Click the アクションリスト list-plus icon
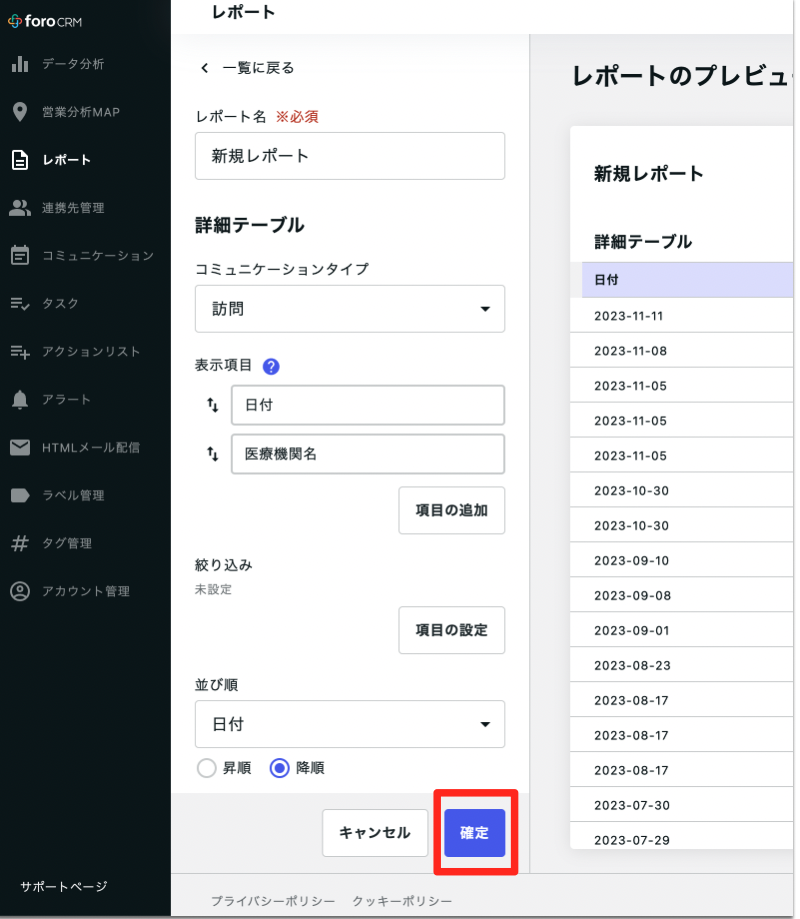This screenshot has height=919, width=800. tap(20, 352)
